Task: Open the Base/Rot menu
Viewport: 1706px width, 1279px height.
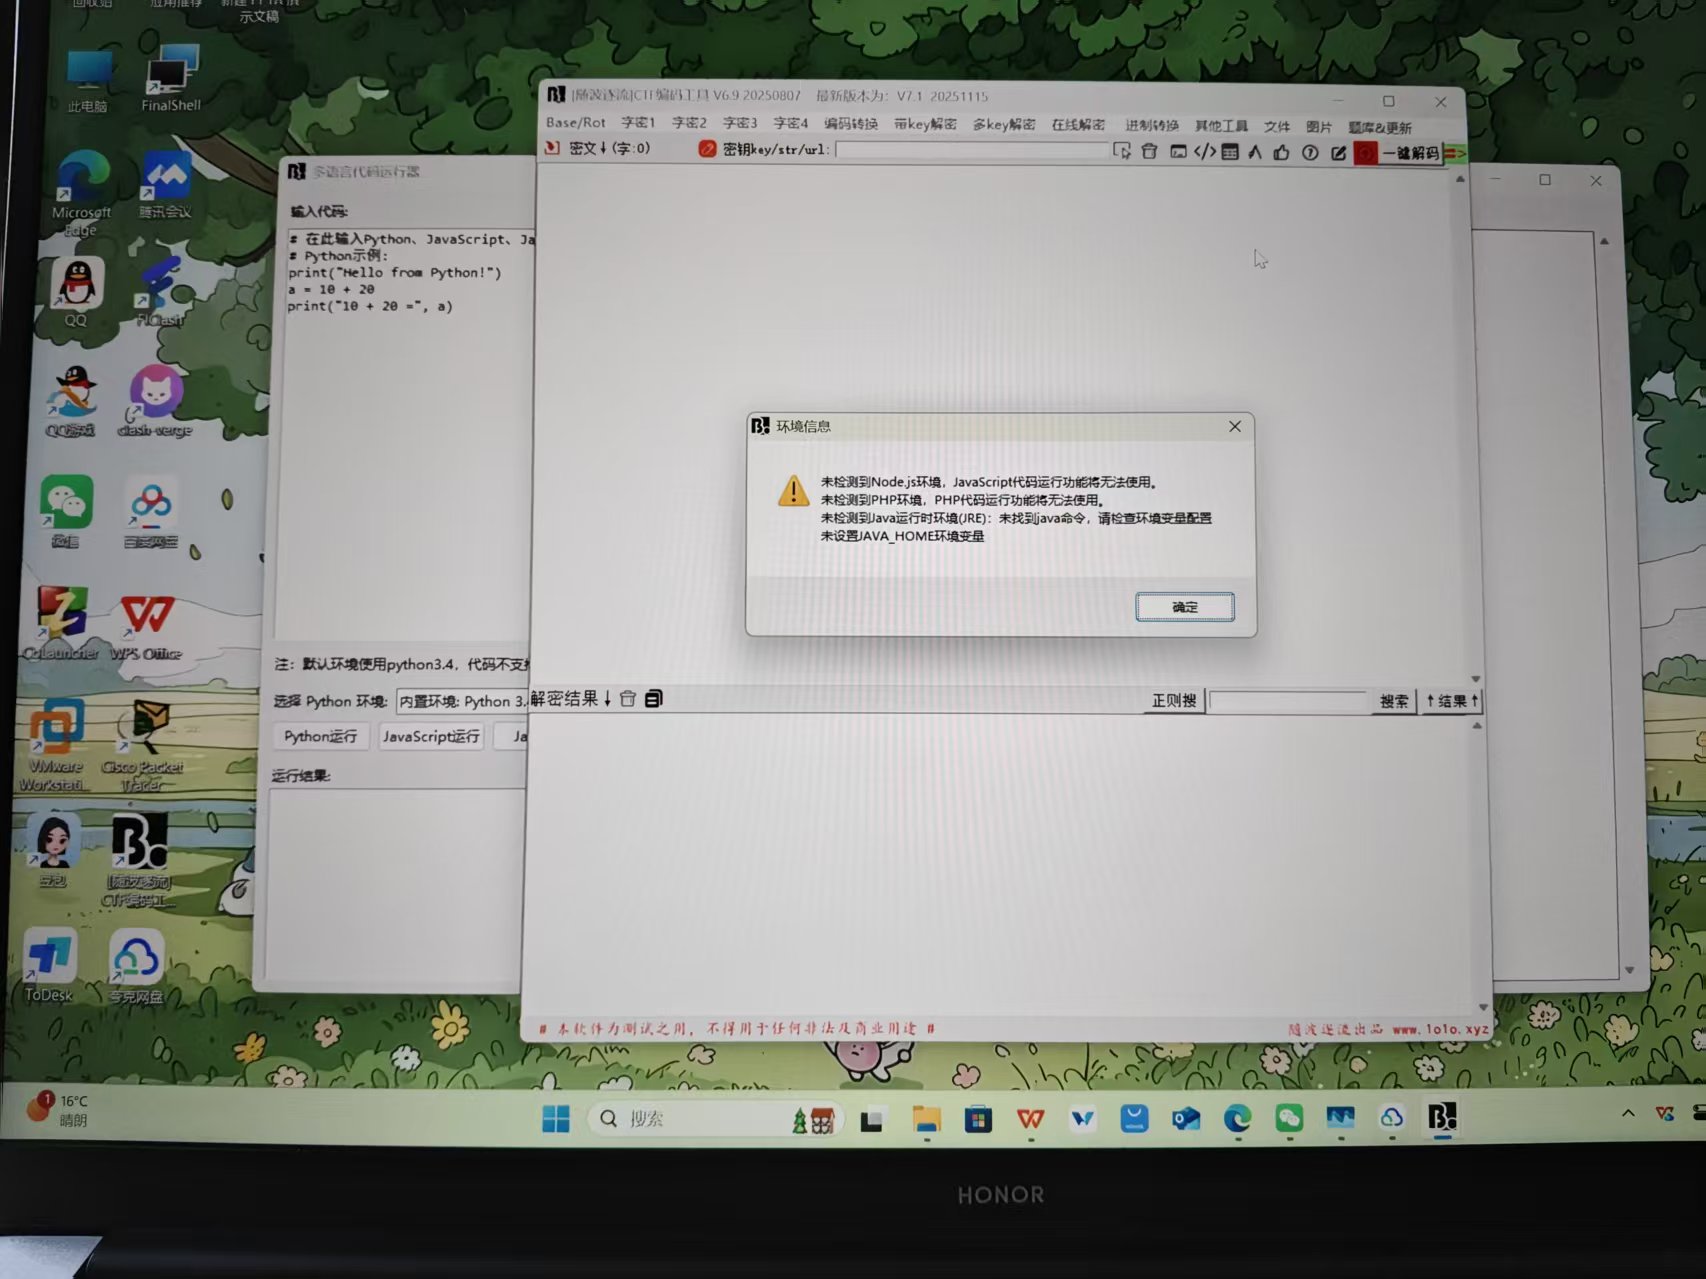Action: pyautogui.click(x=575, y=123)
